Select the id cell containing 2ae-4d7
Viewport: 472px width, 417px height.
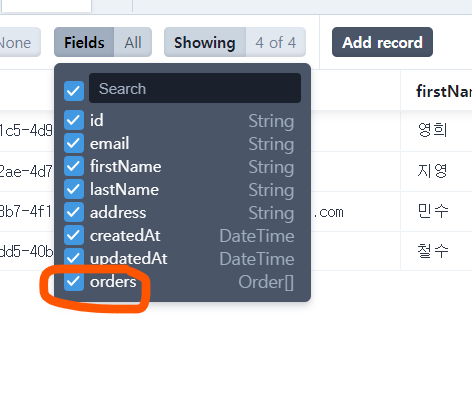pyautogui.click(x=26, y=172)
